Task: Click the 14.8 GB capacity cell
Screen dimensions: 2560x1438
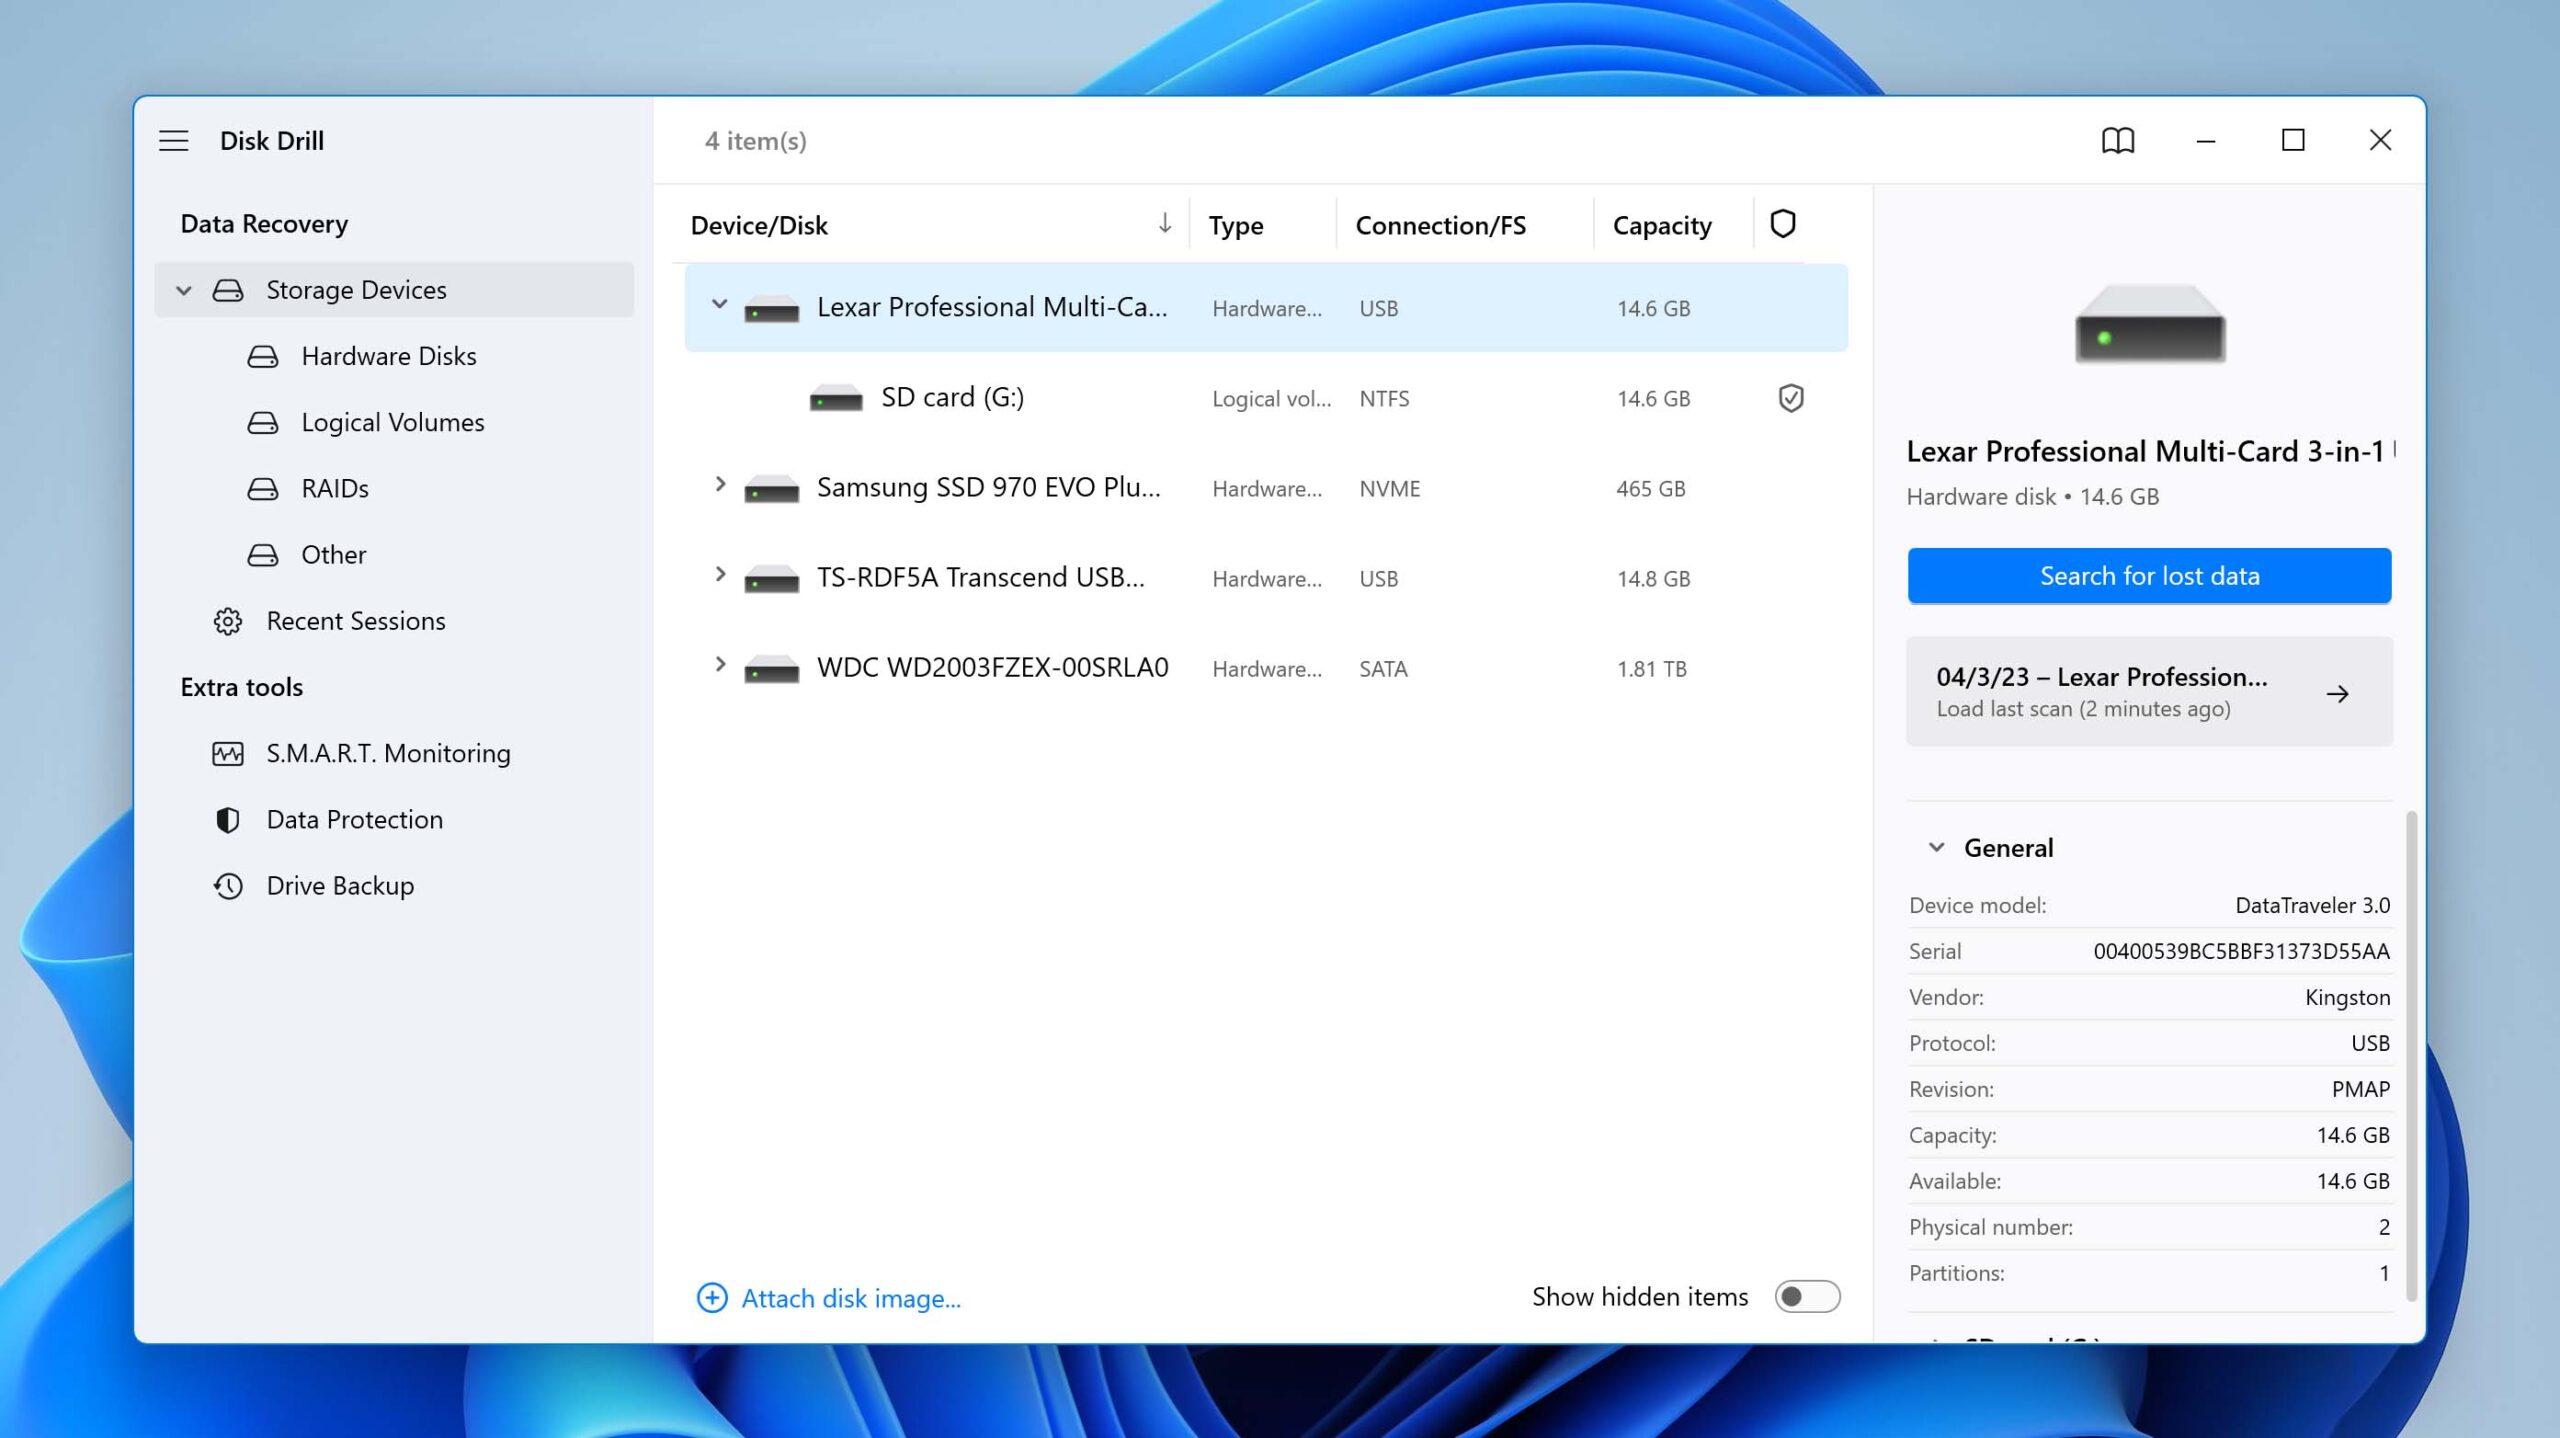Action: click(x=1654, y=579)
